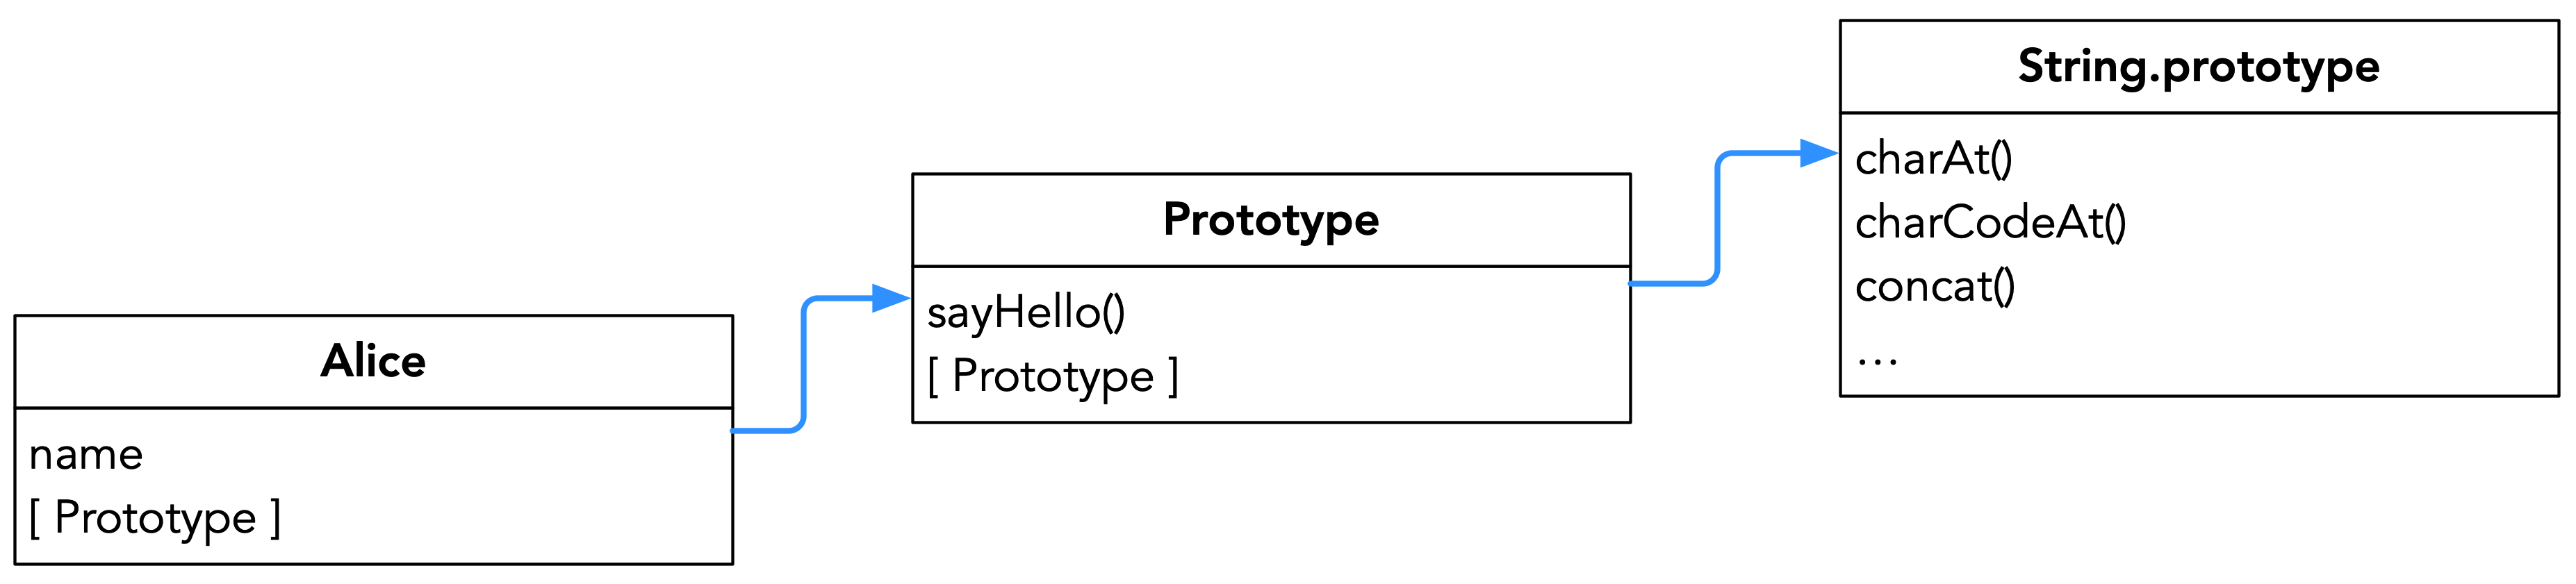Click vertical segment of Alice-to-Prototype arrow

click(804, 365)
